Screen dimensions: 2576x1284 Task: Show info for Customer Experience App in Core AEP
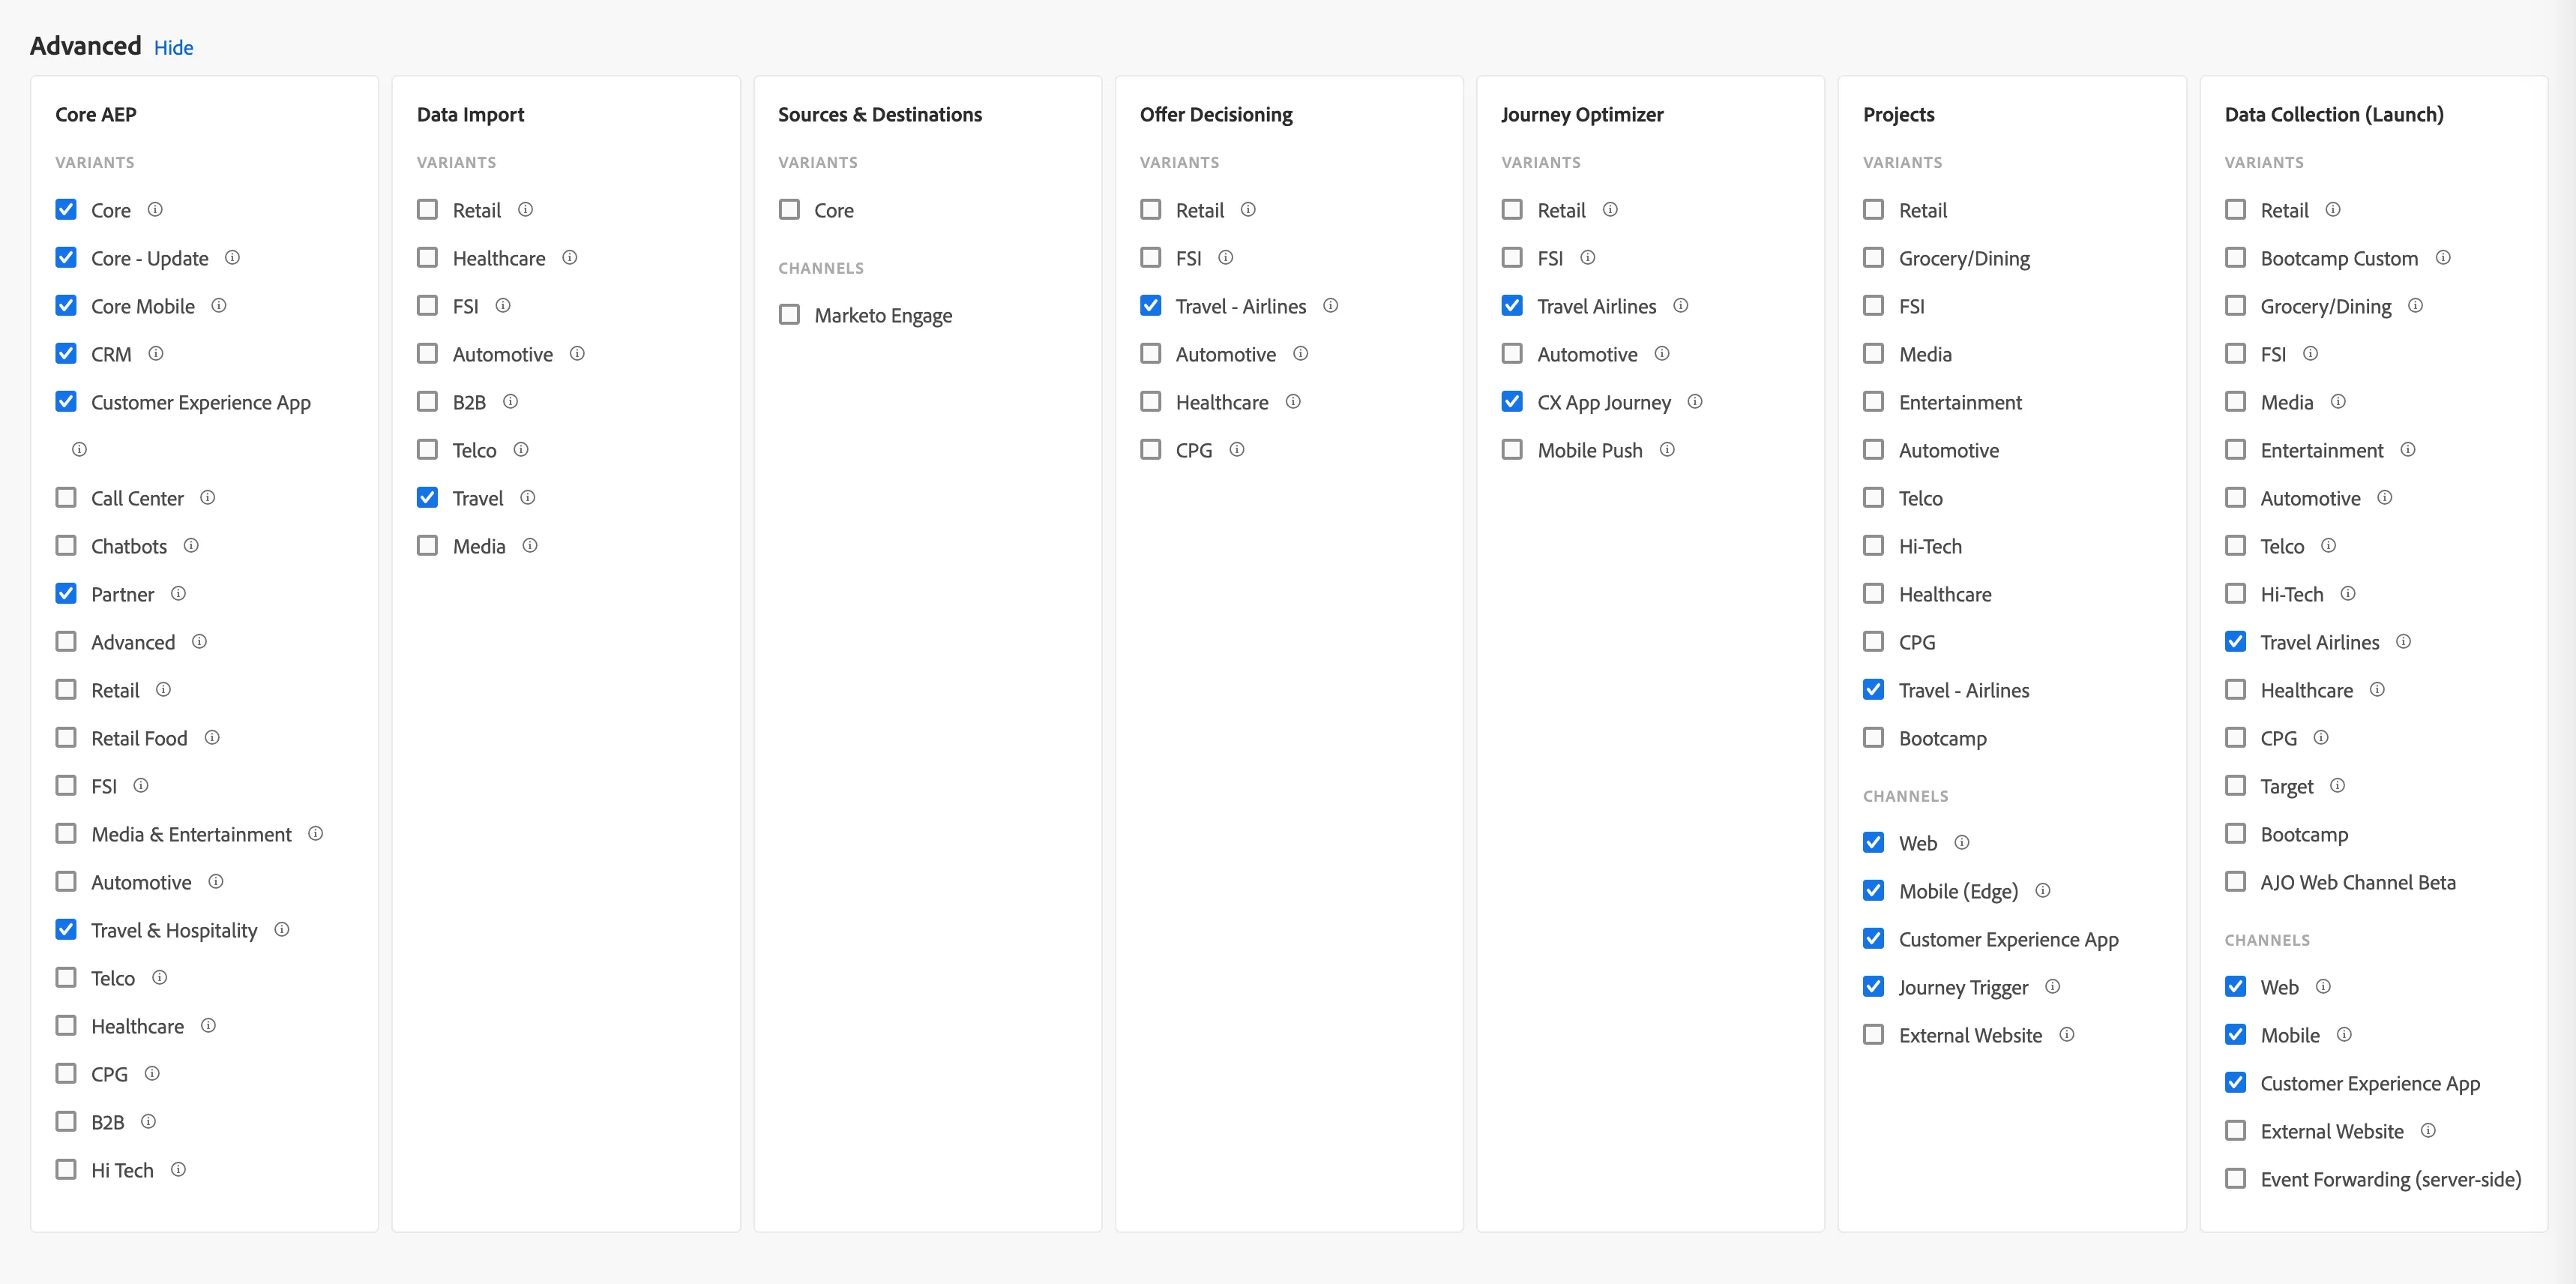(x=79, y=449)
